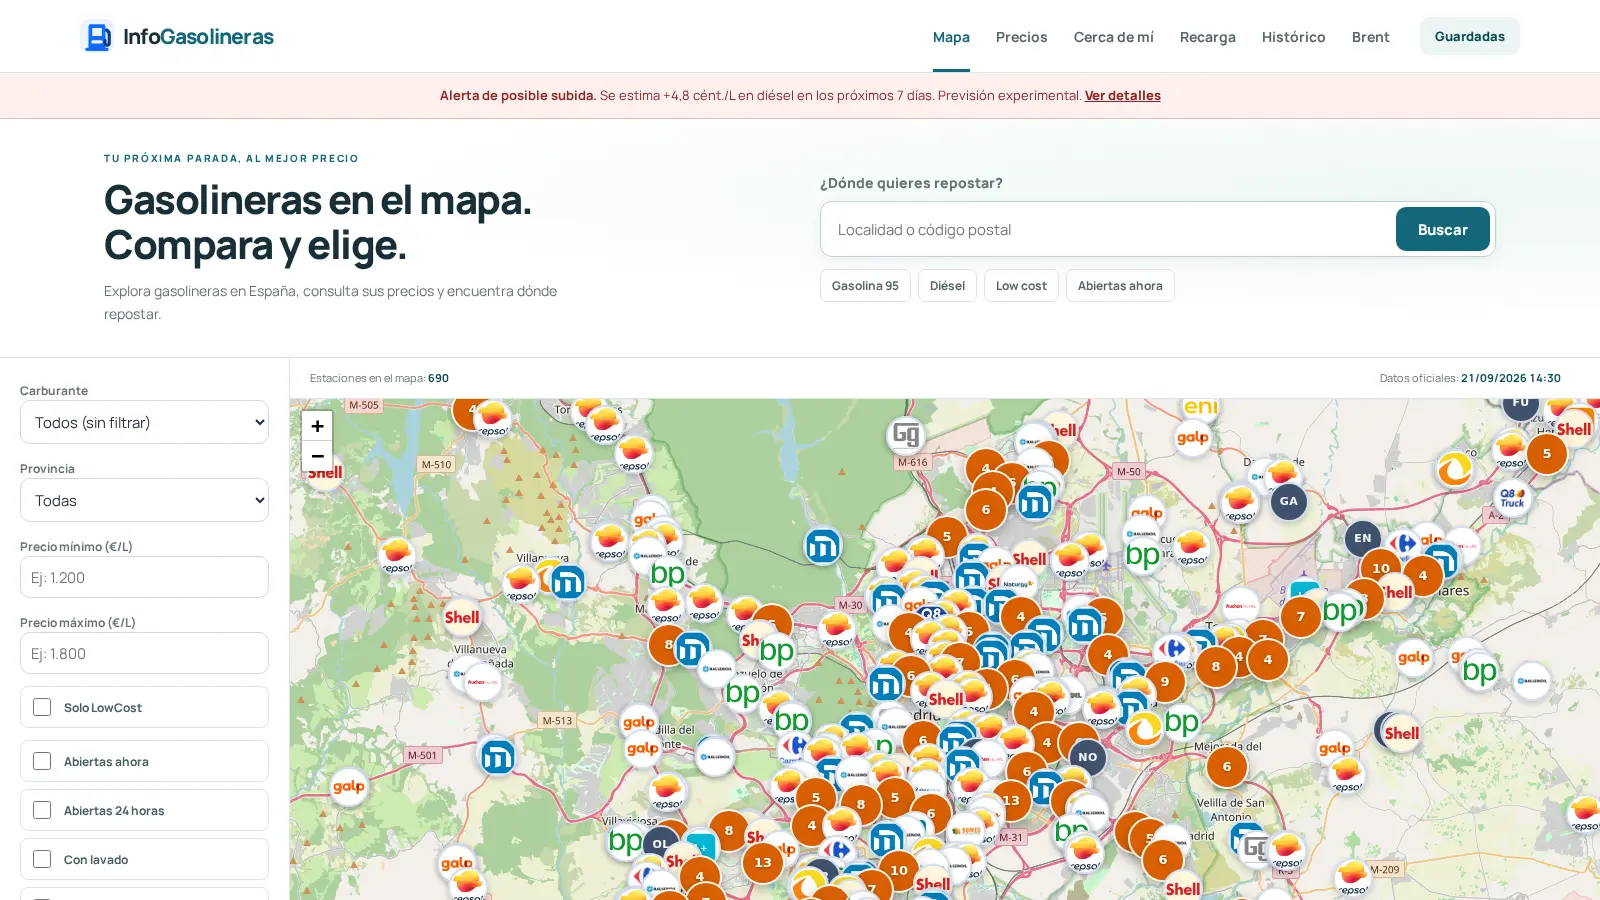Select lone blue marker west of cluster 5

tap(823, 546)
